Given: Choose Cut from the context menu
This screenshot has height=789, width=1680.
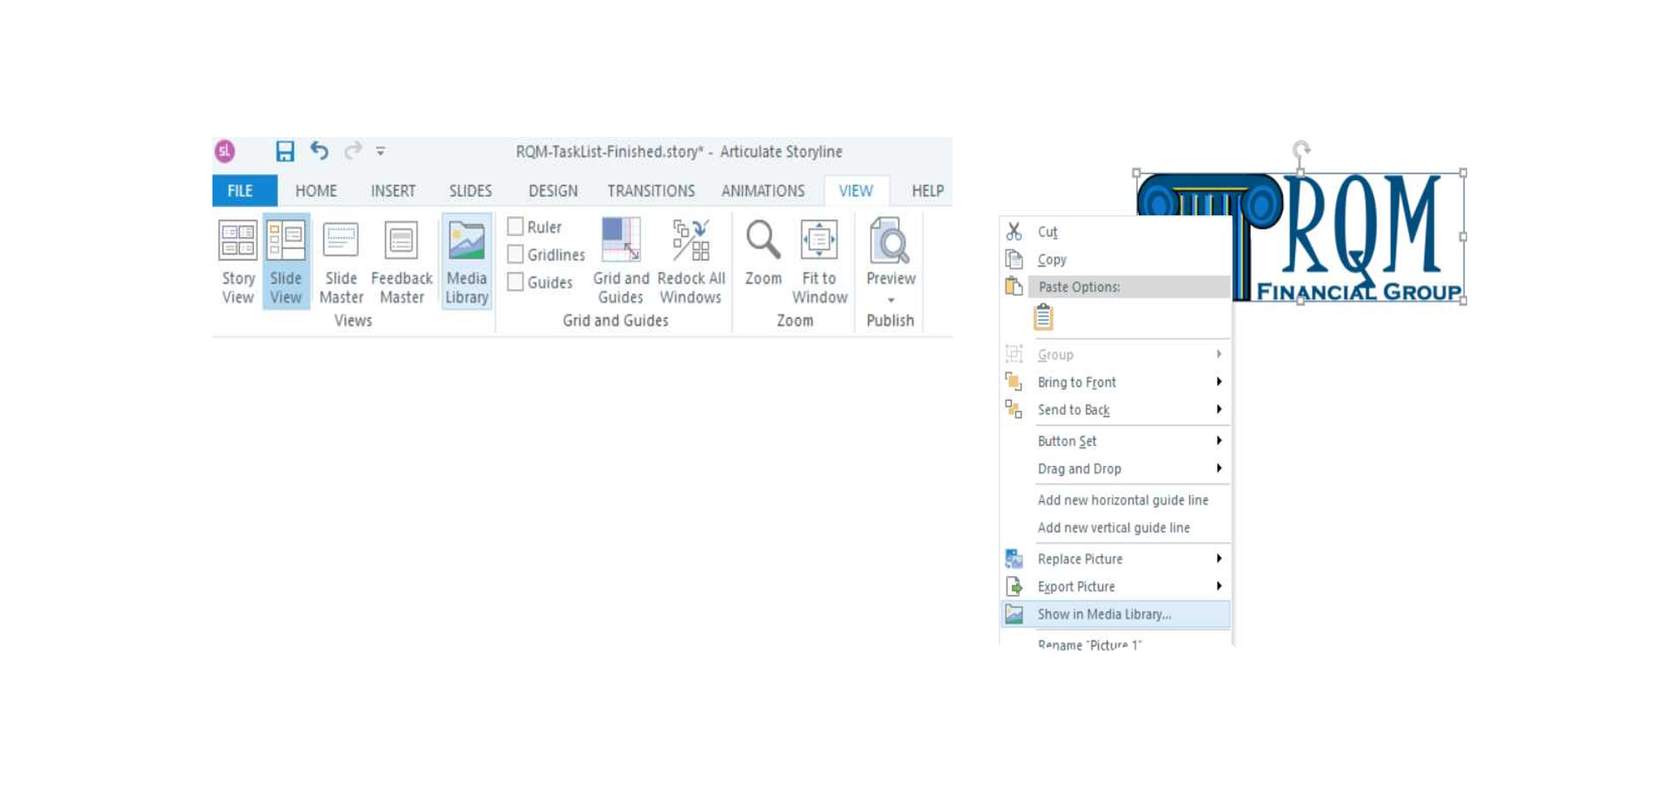Looking at the screenshot, I should click(1115, 231).
